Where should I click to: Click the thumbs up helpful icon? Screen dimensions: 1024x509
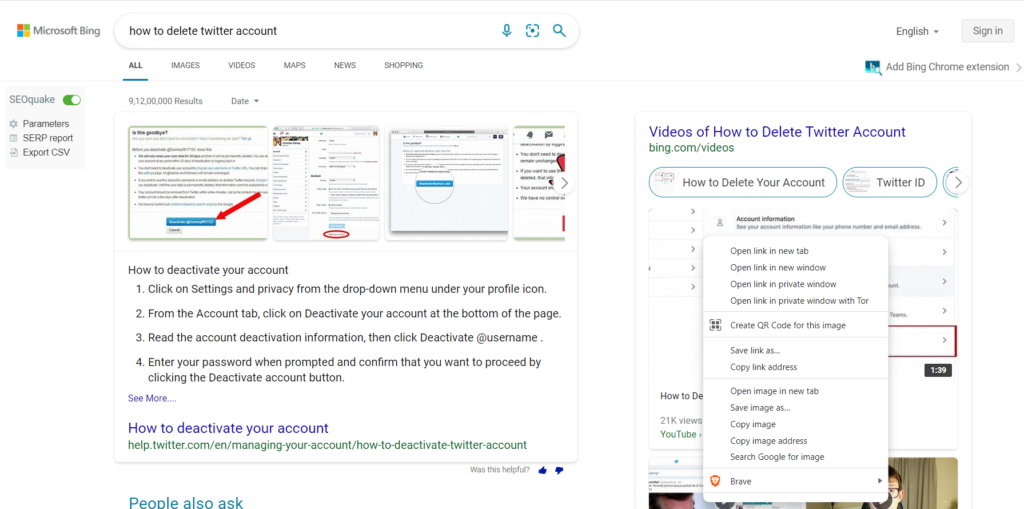(542, 470)
